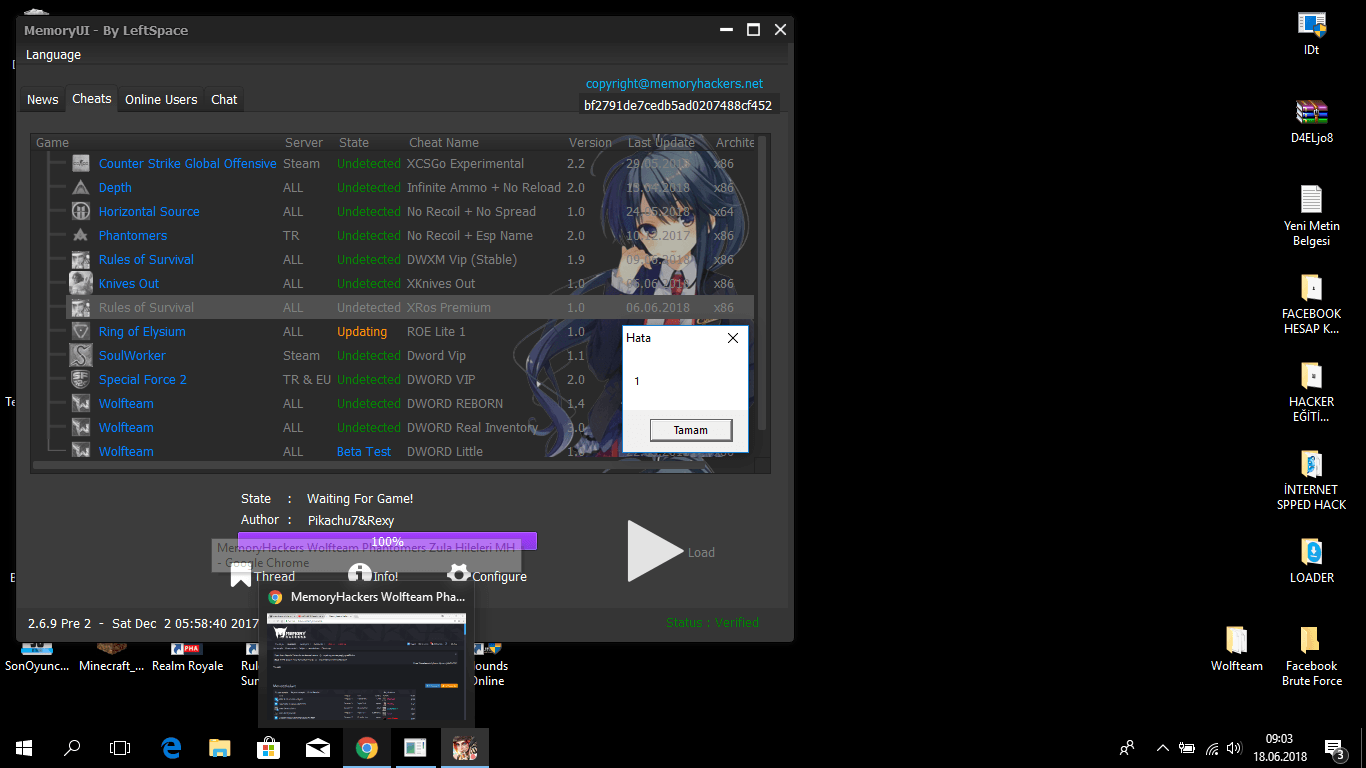The height and width of the screenshot is (768, 1366).
Task: Click the copyright@memoryhackers.net link
Action: (x=674, y=84)
